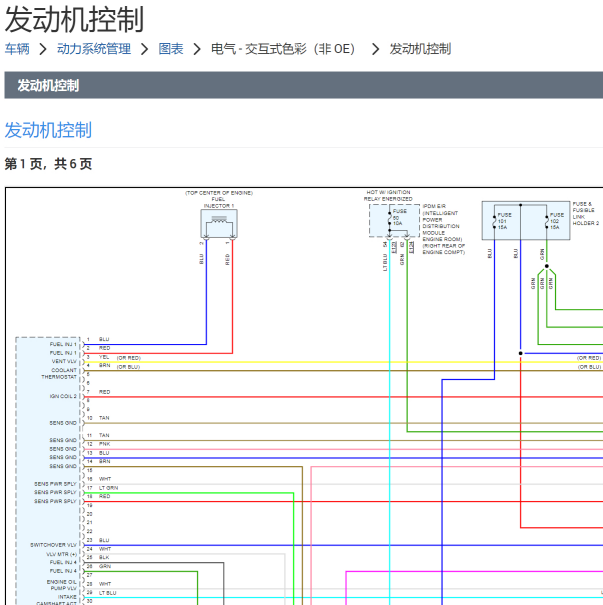
Task: Select the magenta wire at diagram bottom
Action: click(475, 571)
